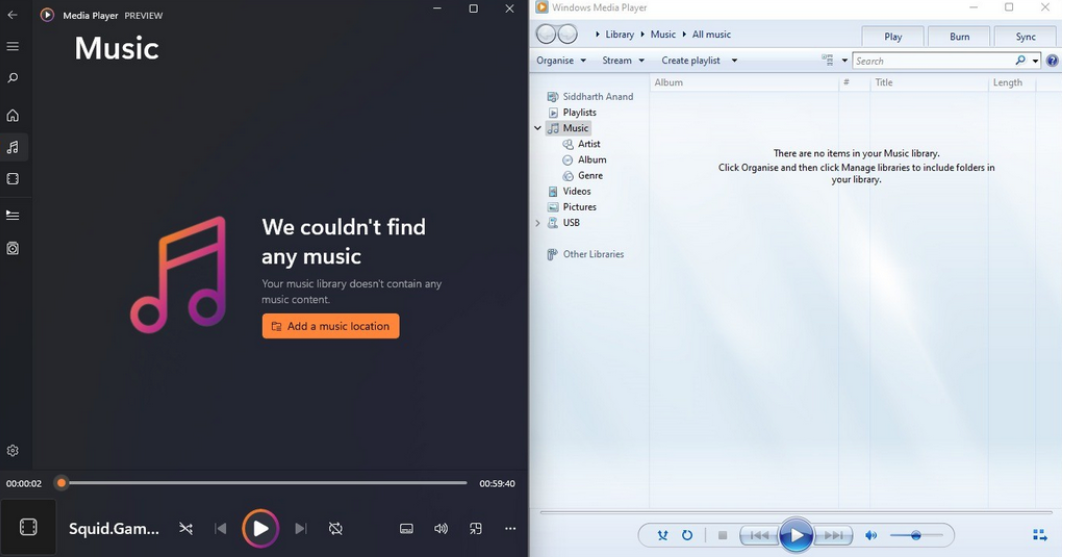Click Squid.Gam... now playing thumbnail
Viewport: 1067px width, 557px height.
click(28, 527)
